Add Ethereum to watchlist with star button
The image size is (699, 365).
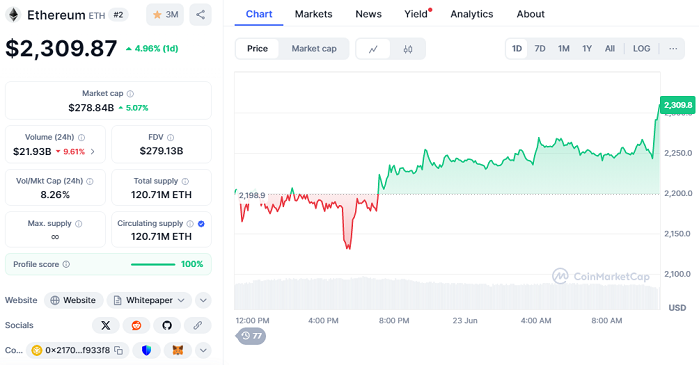point(165,15)
